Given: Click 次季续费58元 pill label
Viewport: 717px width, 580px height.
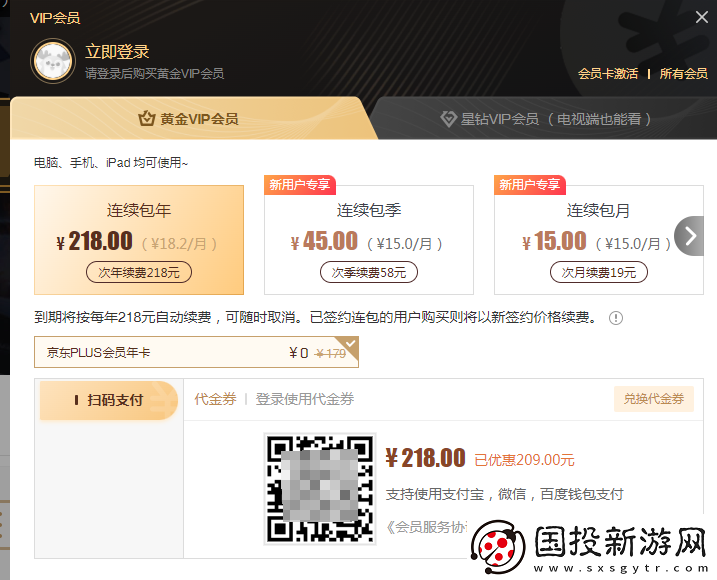Looking at the screenshot, I should tap(369, 273).
